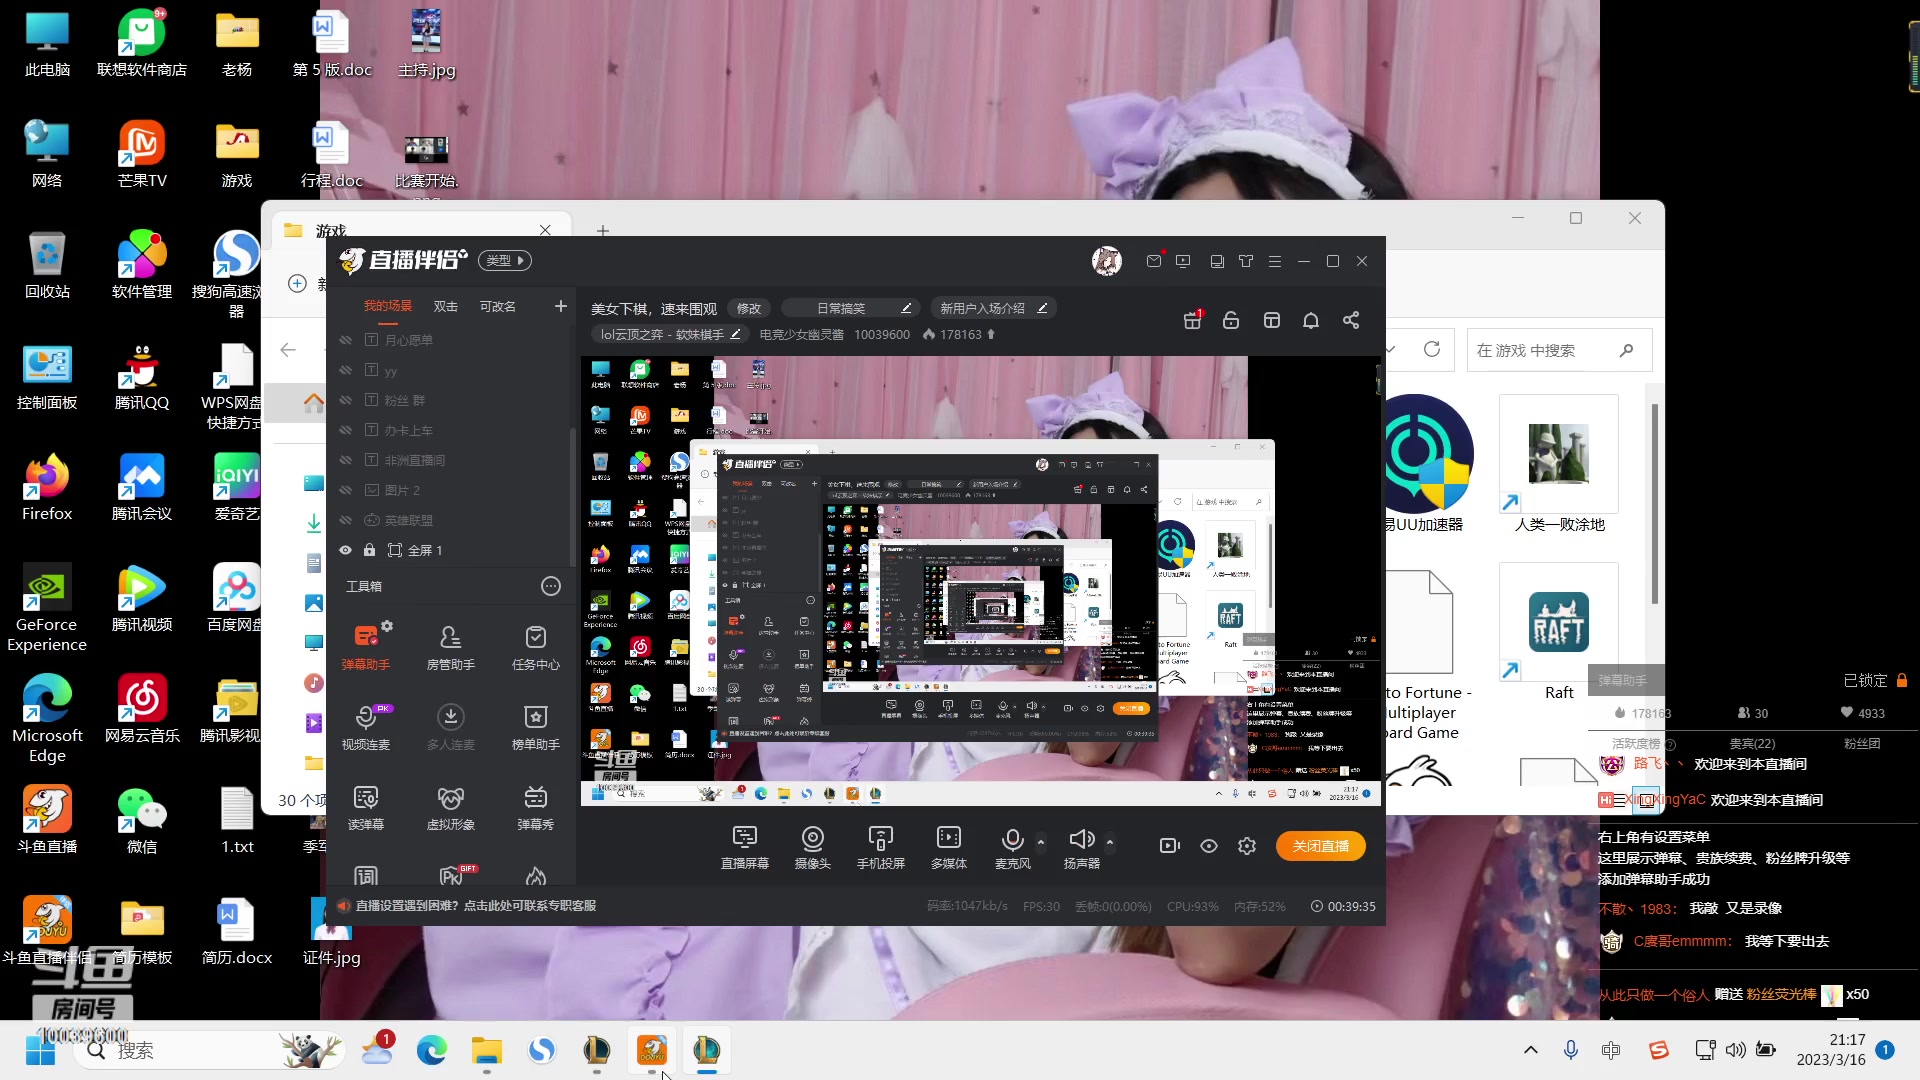Open 弹幕秀 tool
1920x1080 pixels.
pos(536,806)
